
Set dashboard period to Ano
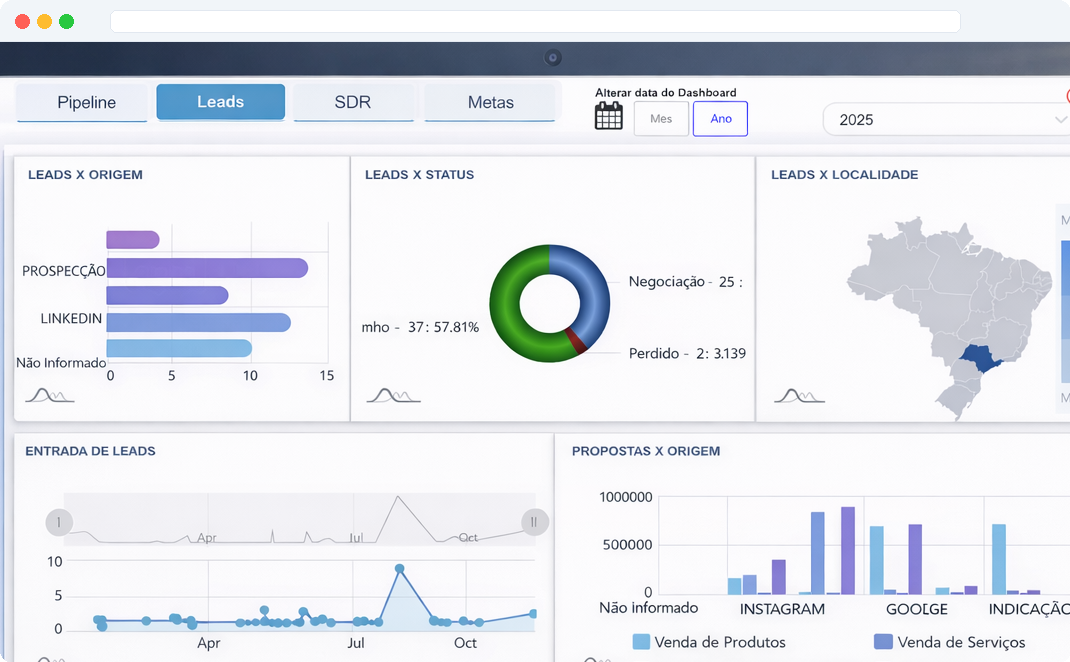[721, 119]
